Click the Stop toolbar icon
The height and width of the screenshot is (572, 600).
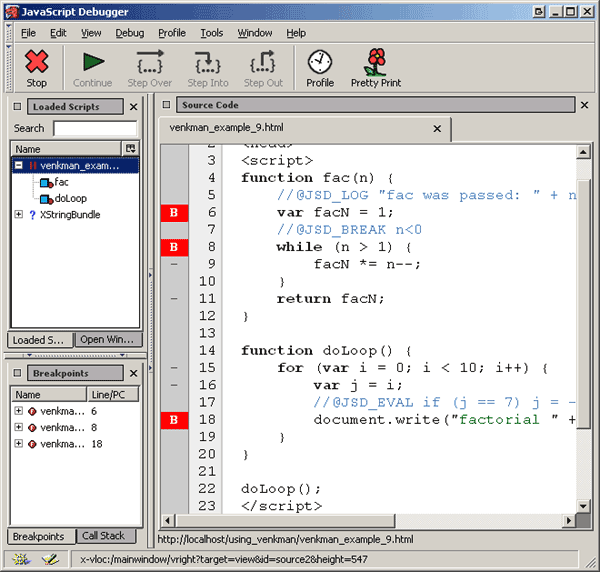[x=36, y=61]
